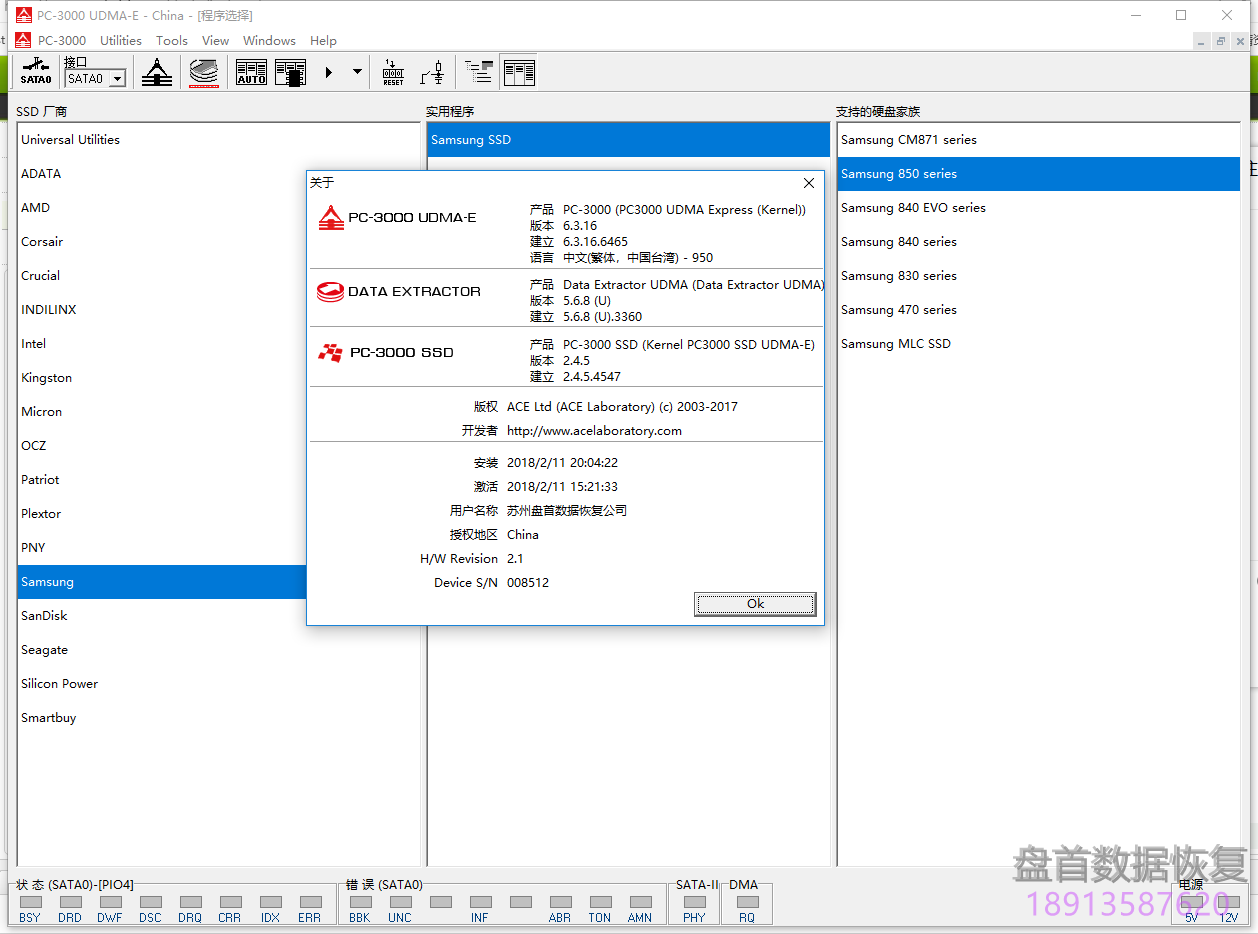Open the Utilities menu

click(x=121, y=41)
